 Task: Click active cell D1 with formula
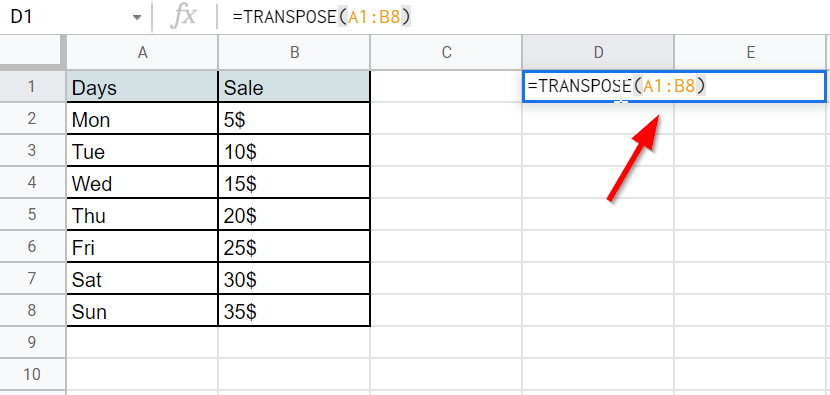[674, 86]
